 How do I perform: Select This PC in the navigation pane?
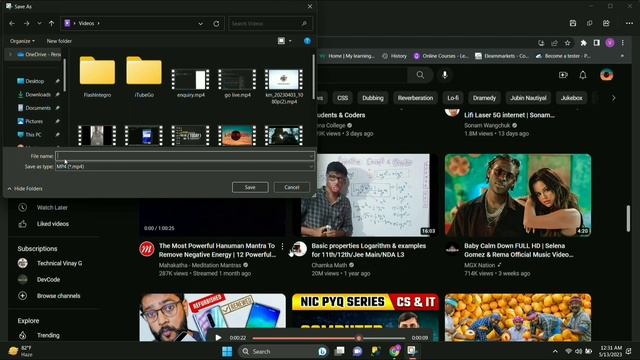[x=33, y=135]
